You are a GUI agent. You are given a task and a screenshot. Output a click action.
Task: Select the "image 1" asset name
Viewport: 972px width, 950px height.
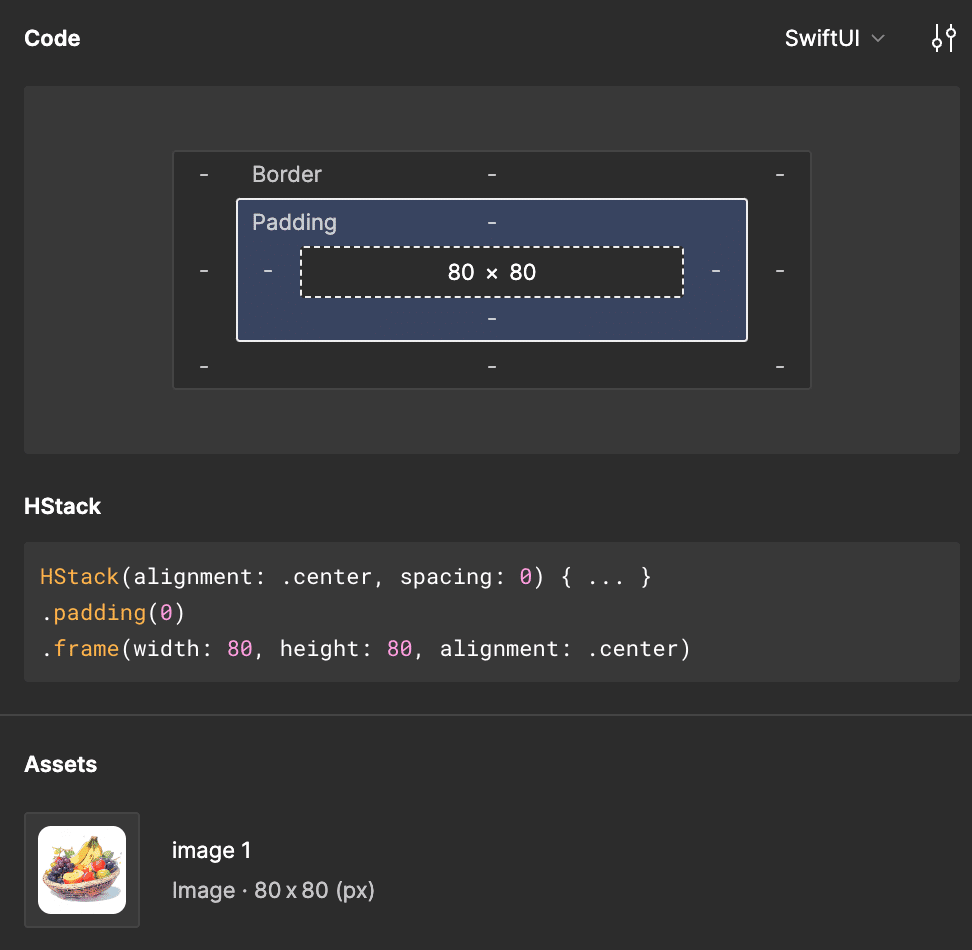click(211, 851)
